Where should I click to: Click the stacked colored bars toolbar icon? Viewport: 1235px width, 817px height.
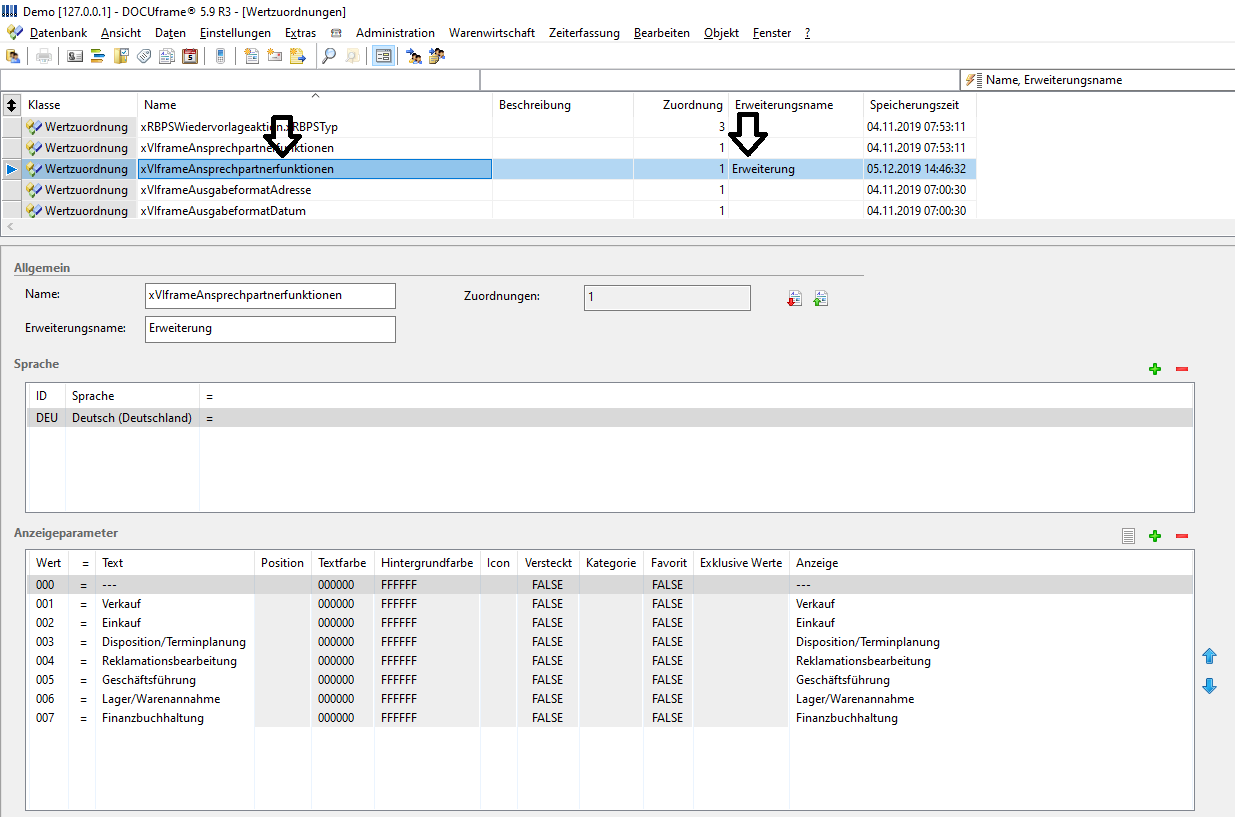98,56
